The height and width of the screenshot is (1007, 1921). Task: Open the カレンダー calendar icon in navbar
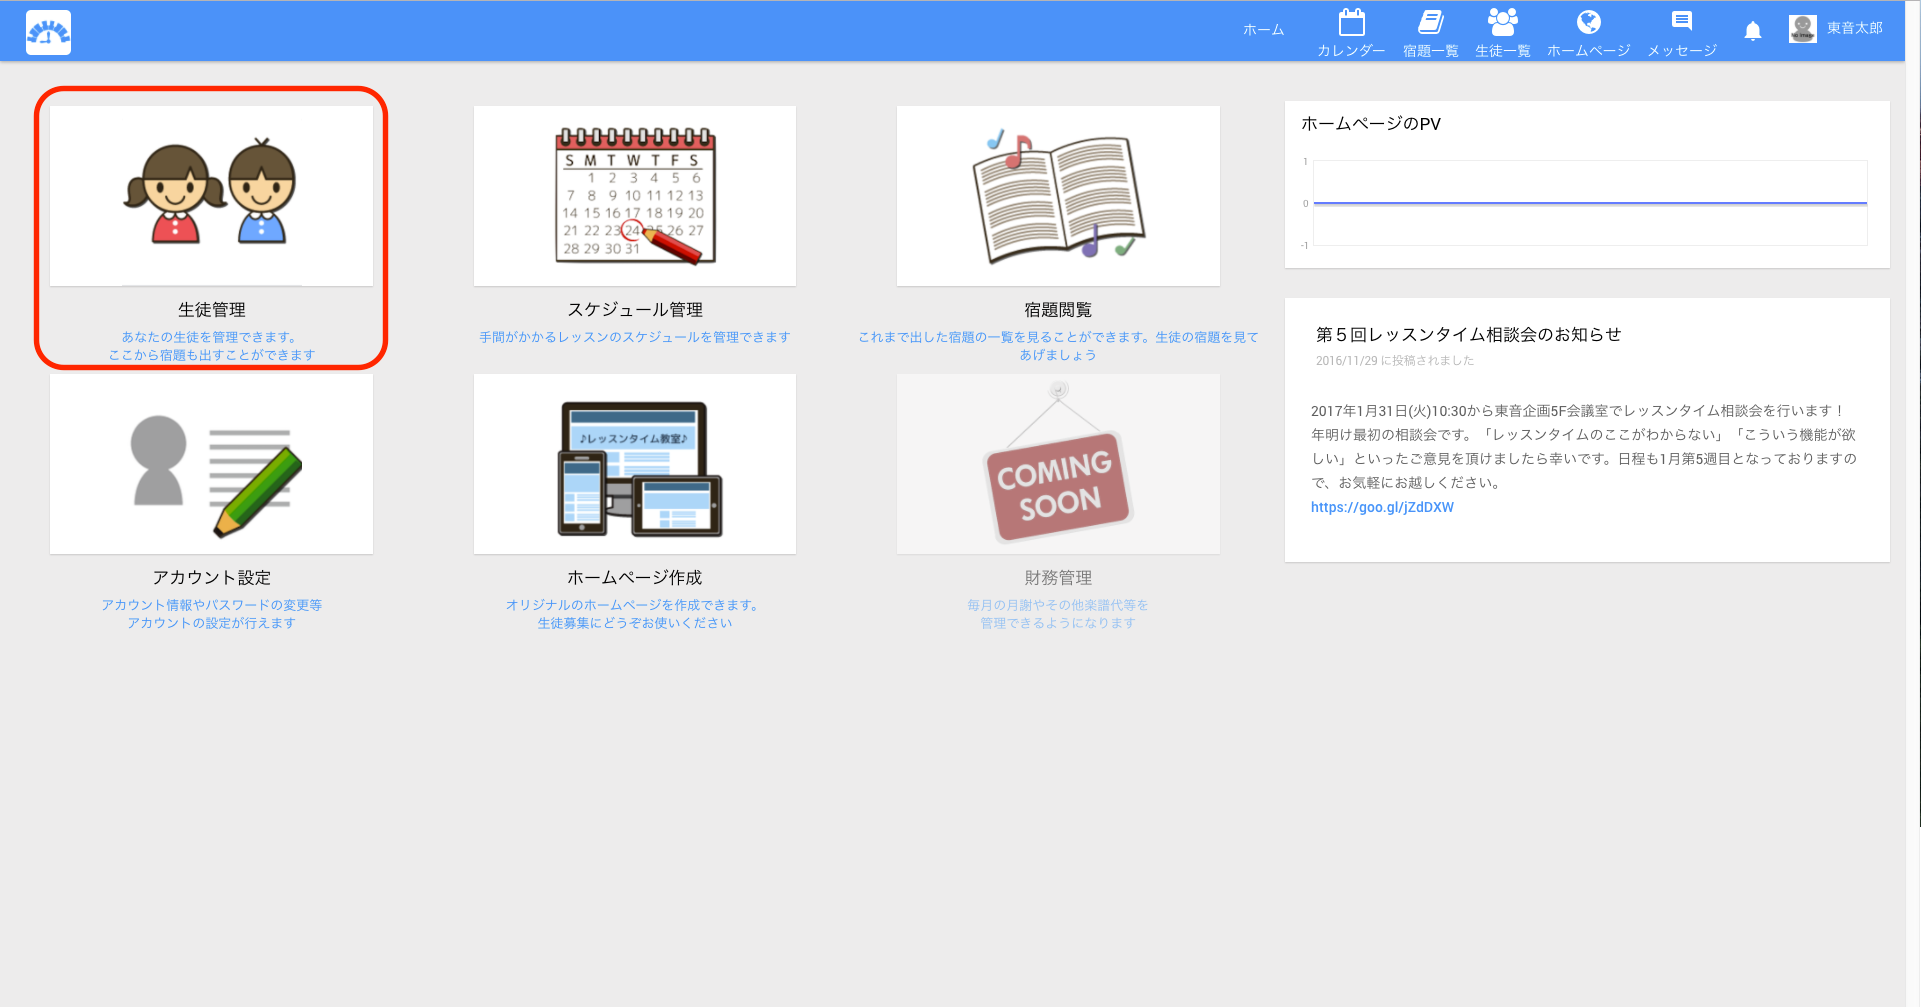click(x=1351, y=22)
